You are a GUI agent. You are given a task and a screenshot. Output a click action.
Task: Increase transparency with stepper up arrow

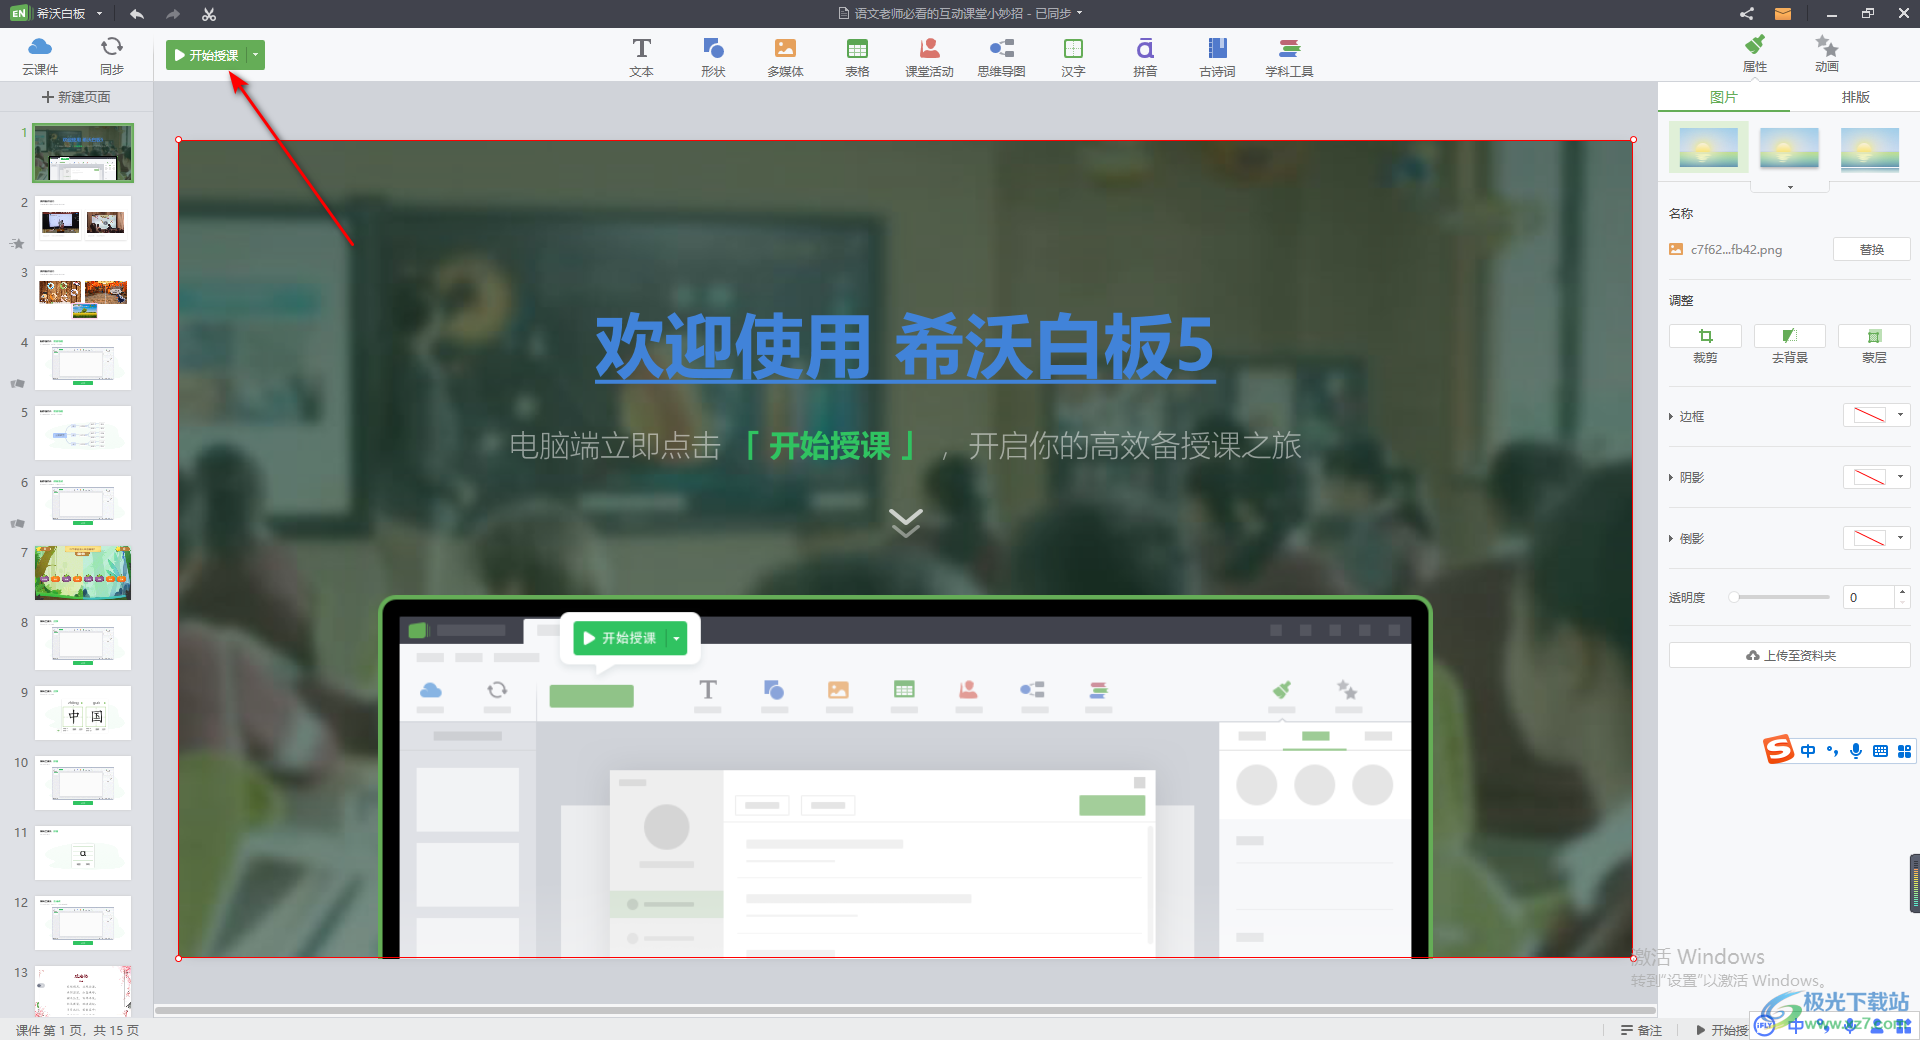pos(1902,592)
